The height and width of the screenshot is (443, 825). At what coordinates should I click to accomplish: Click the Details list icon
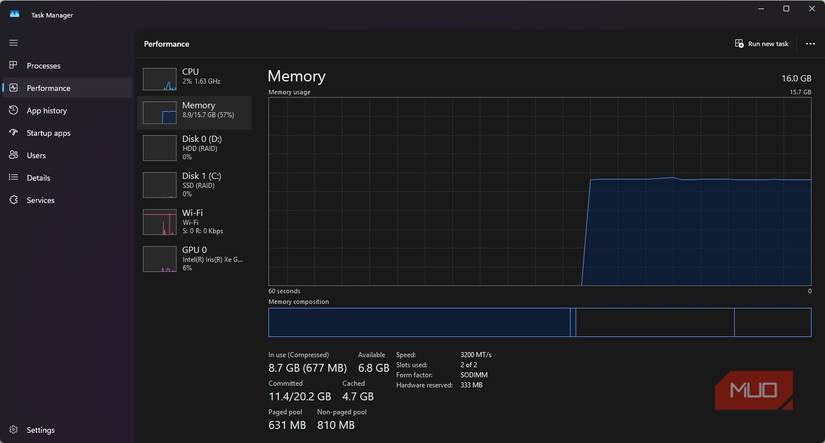(x=14, y=177)
